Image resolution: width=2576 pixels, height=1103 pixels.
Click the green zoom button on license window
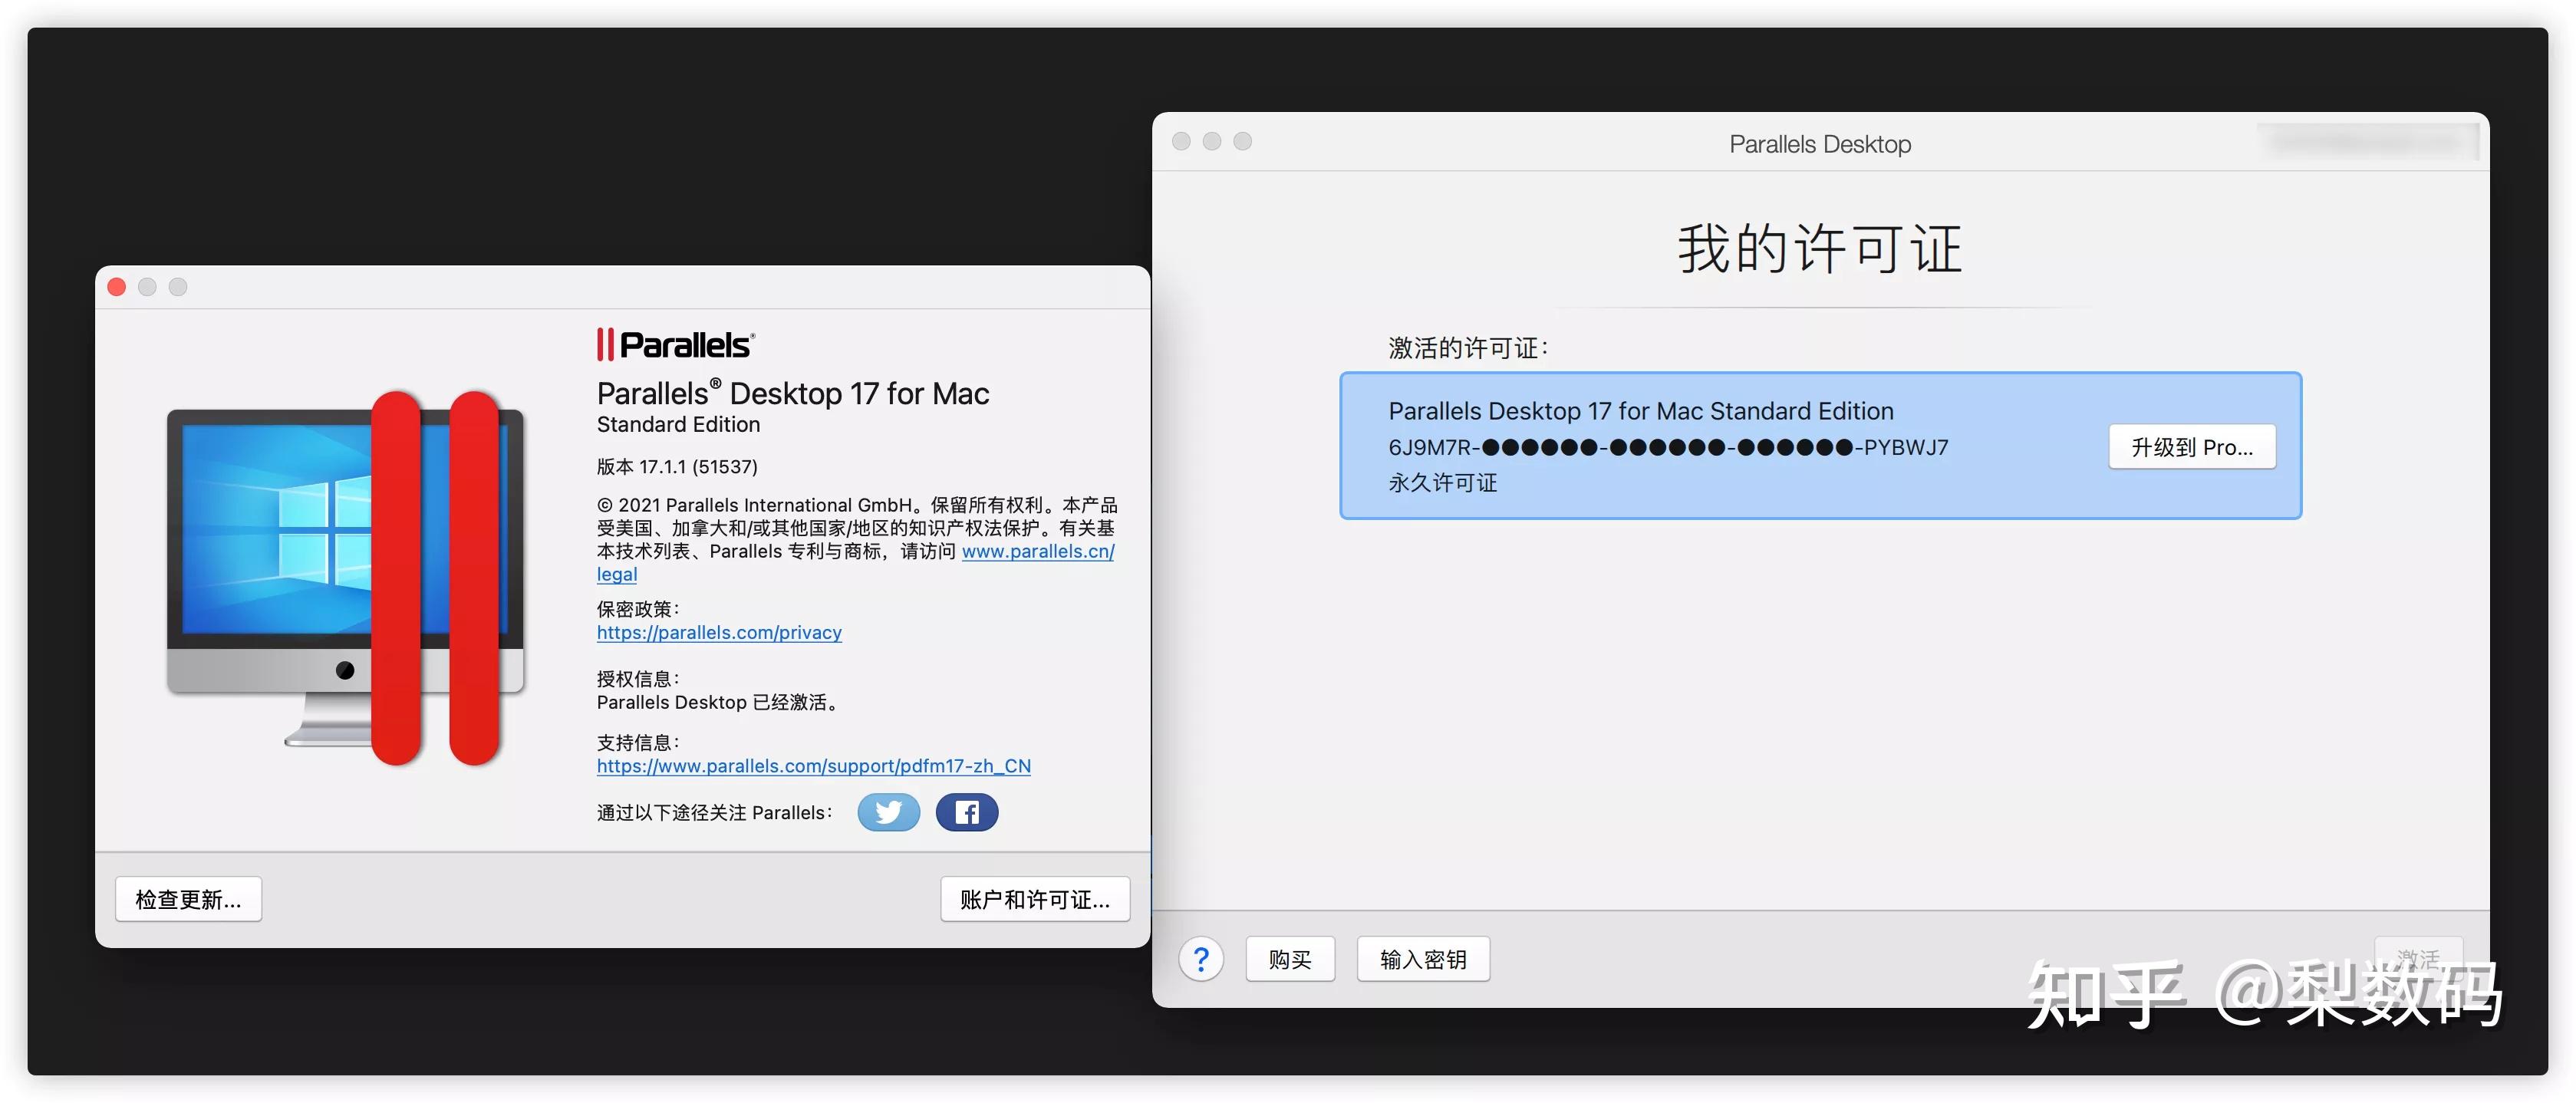click(1243, 141)
